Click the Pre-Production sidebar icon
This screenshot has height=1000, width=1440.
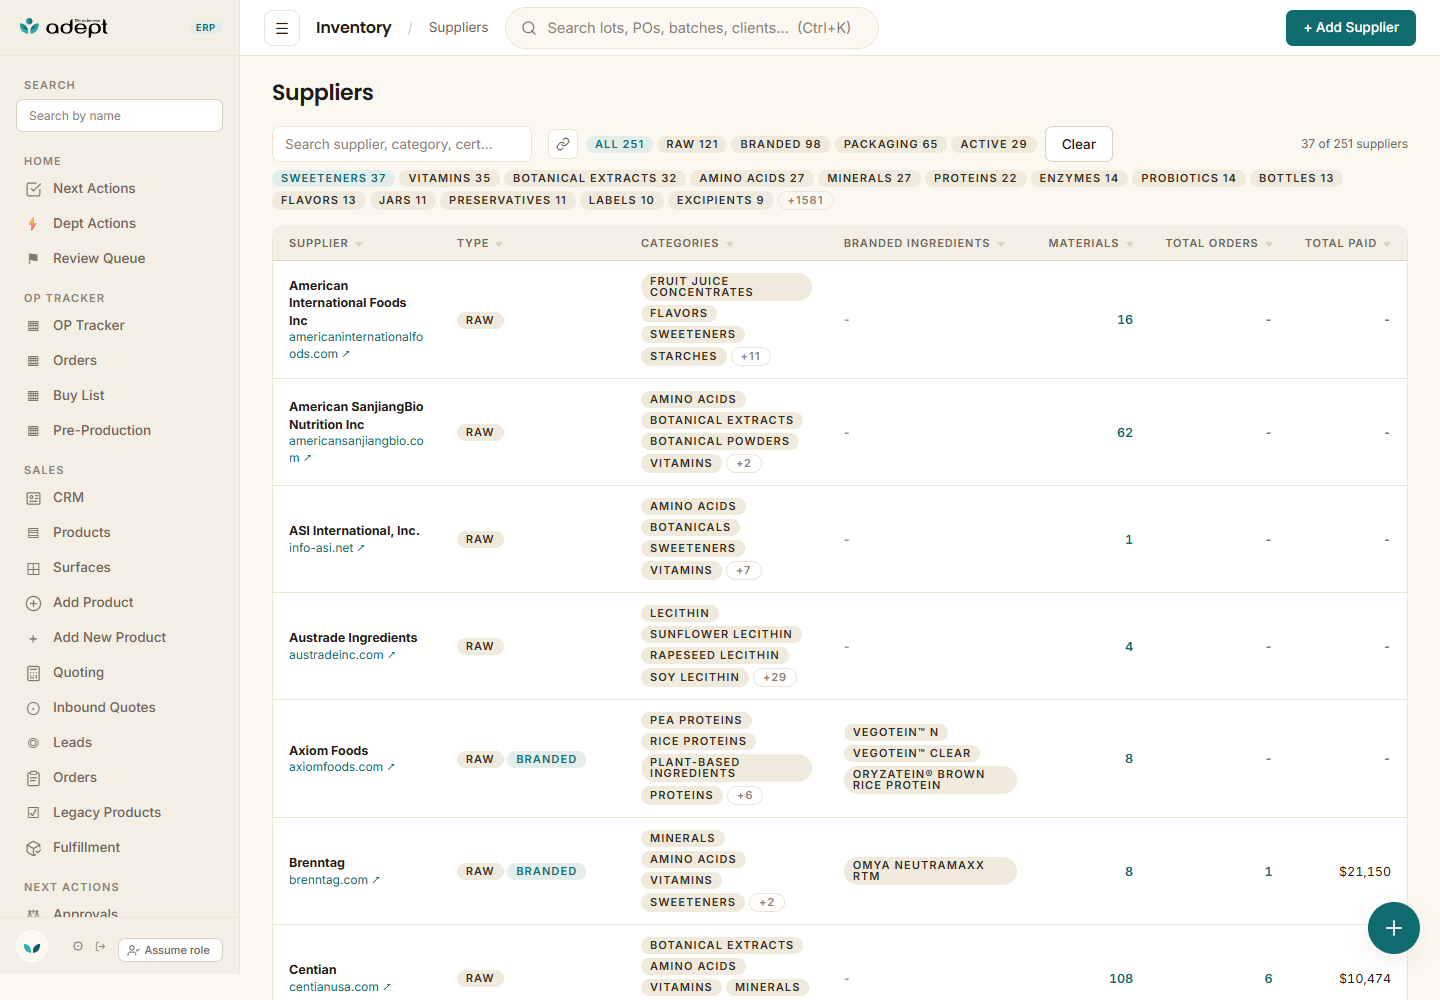(33, 431)
